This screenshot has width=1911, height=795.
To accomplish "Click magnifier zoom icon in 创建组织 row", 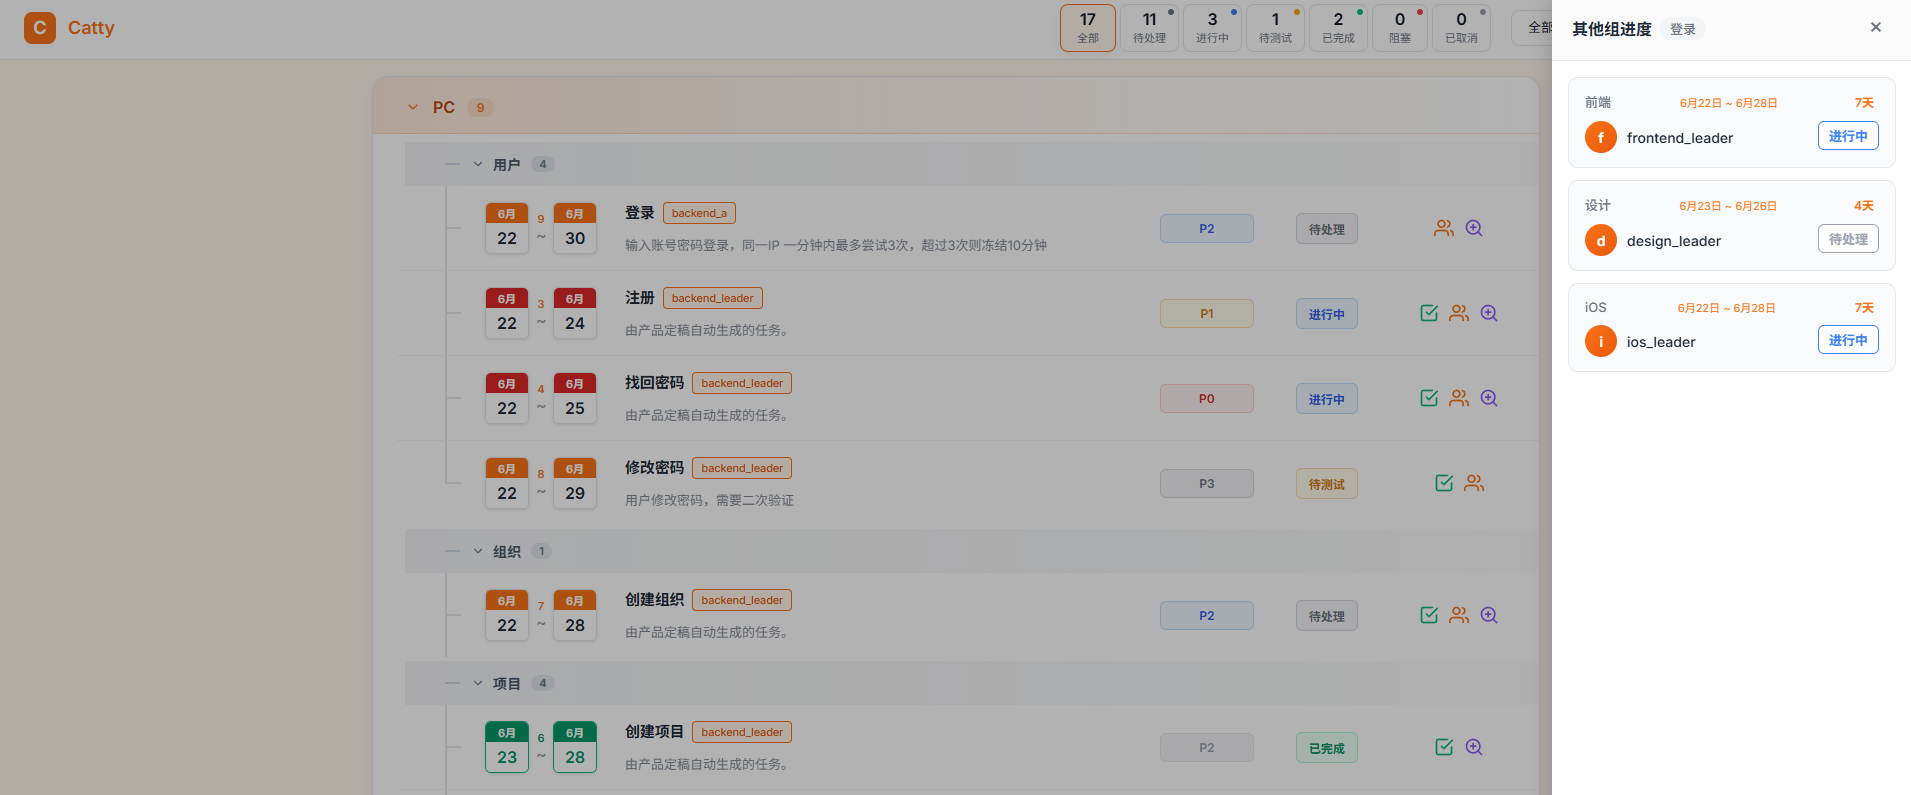I will pos(1489,615).
